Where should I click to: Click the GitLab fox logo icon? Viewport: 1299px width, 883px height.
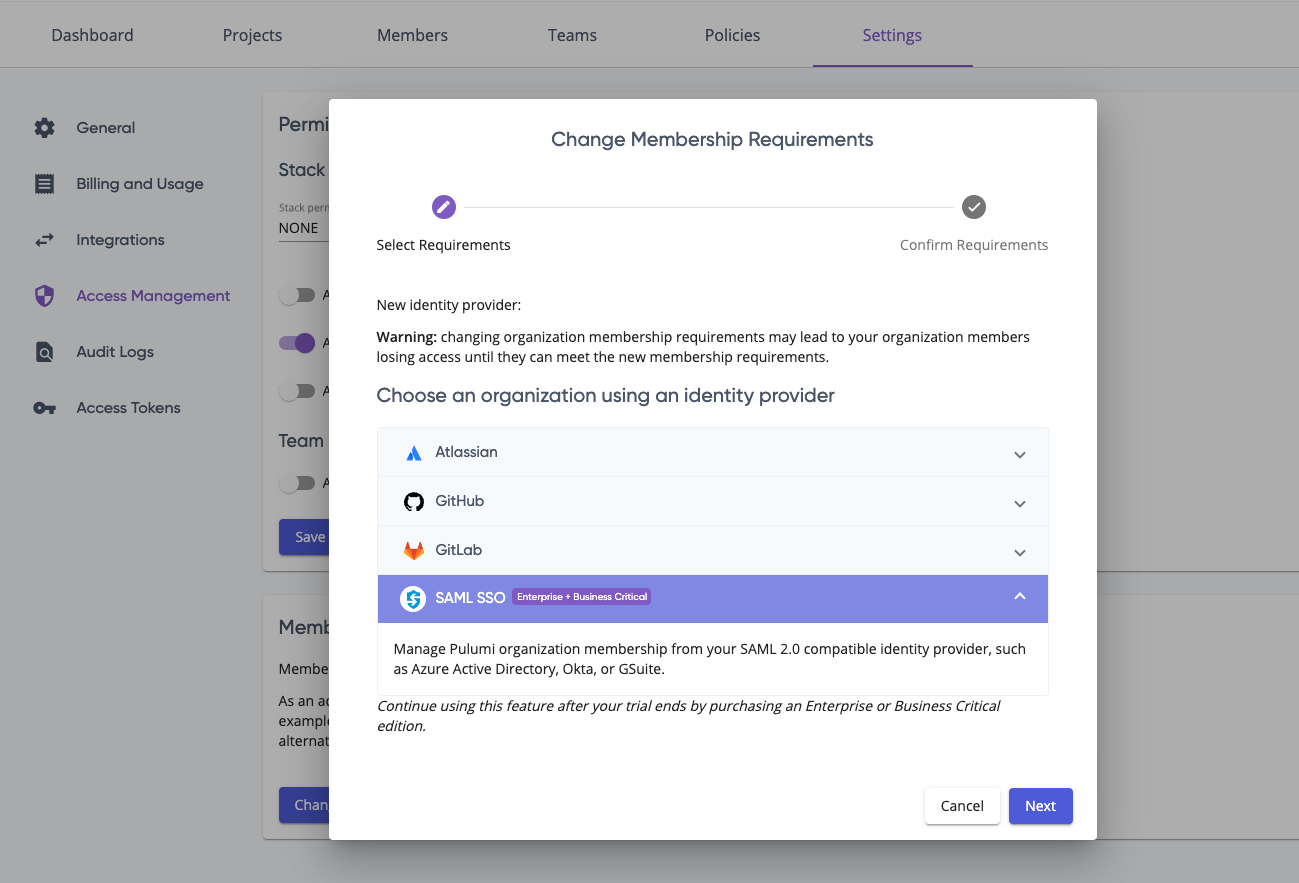click(414, 551)
